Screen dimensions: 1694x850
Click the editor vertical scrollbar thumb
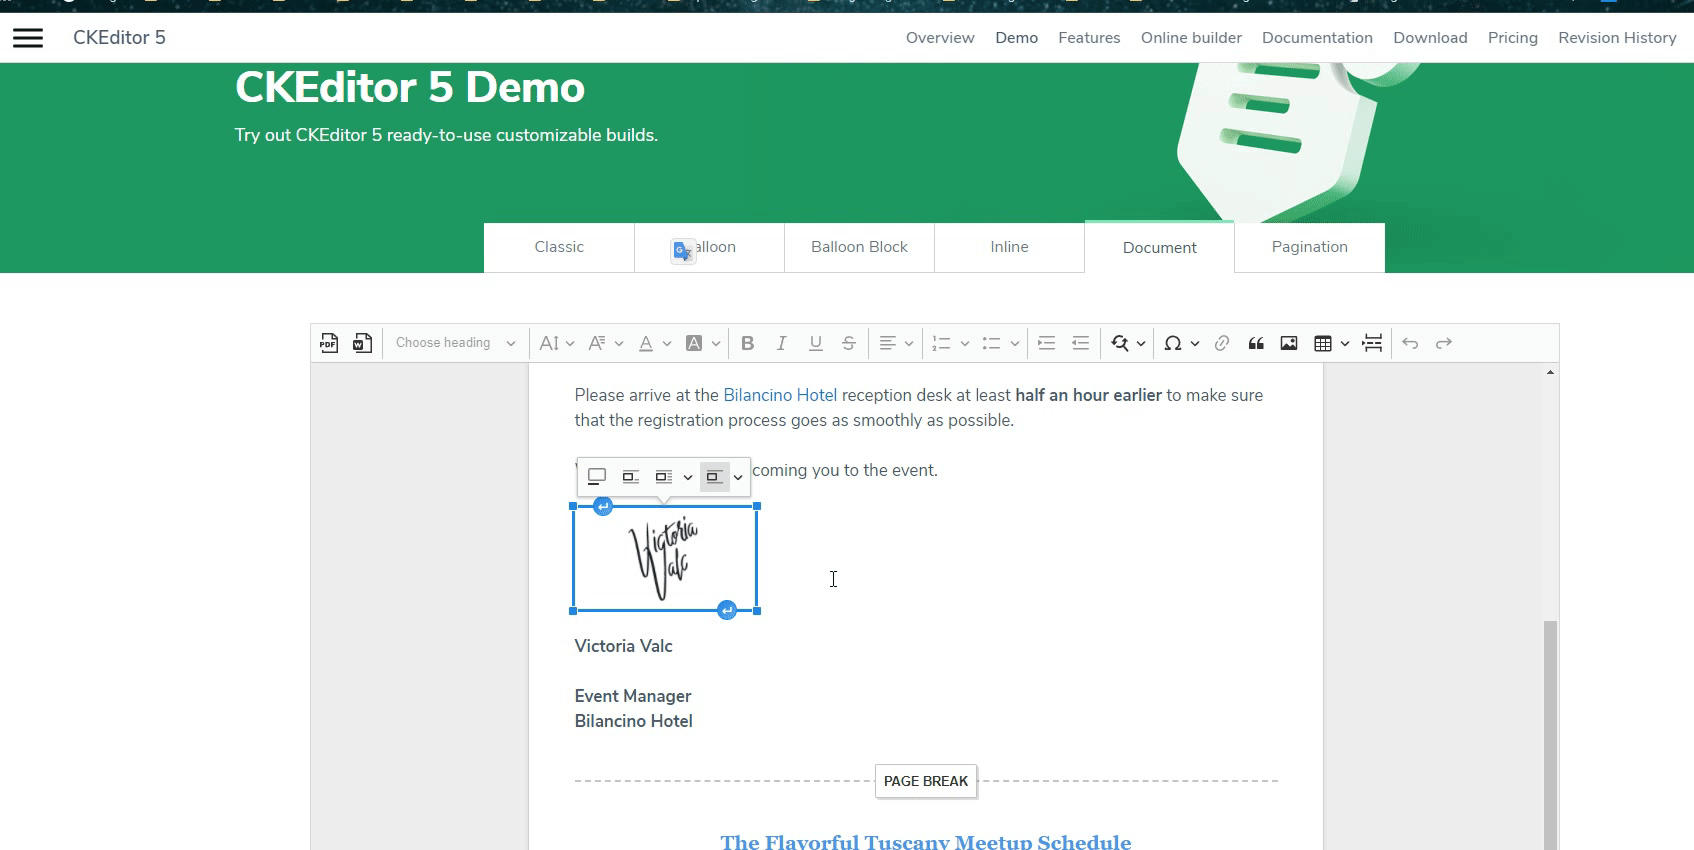[x=1550, y=735]
